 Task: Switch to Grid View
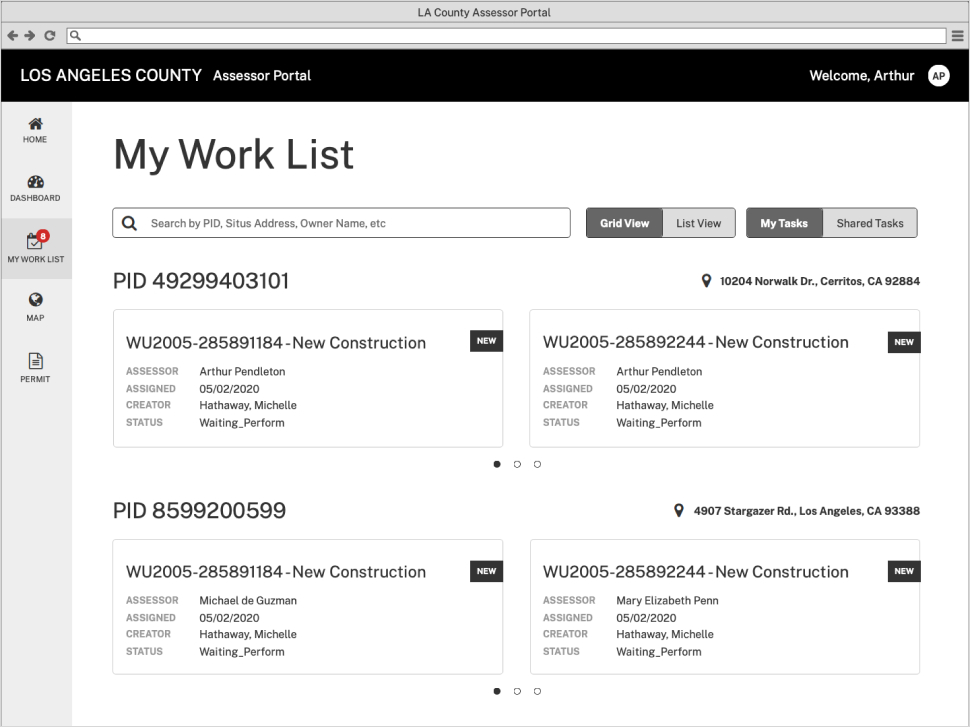[x=624, y=223]
